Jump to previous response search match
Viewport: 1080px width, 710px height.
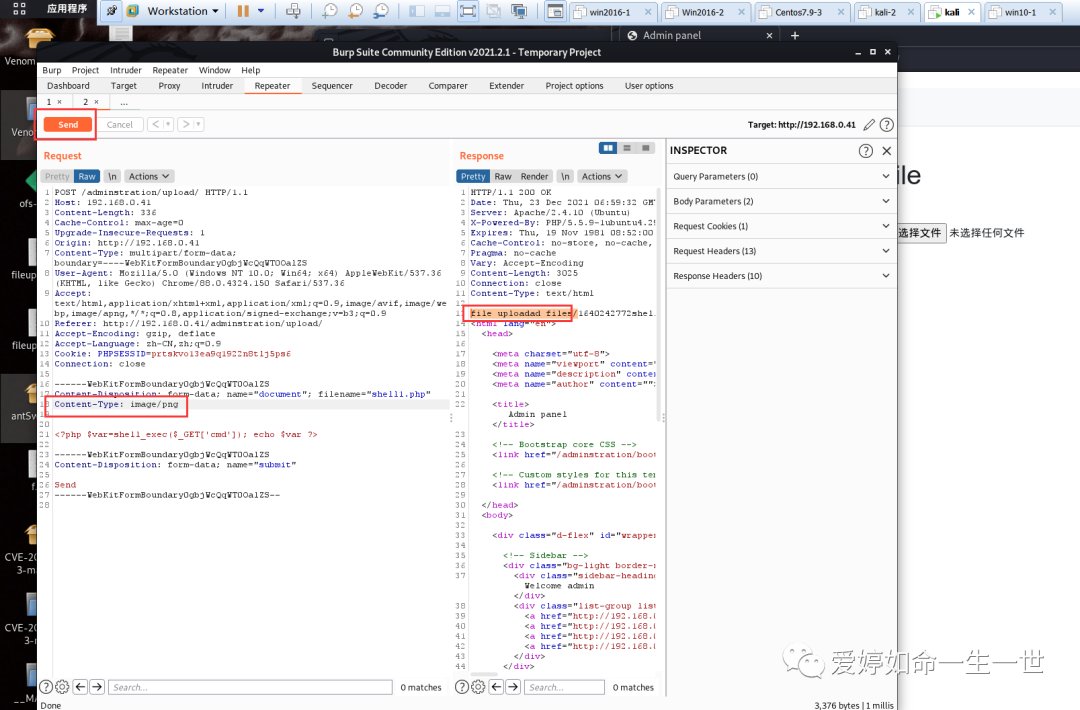496,687
